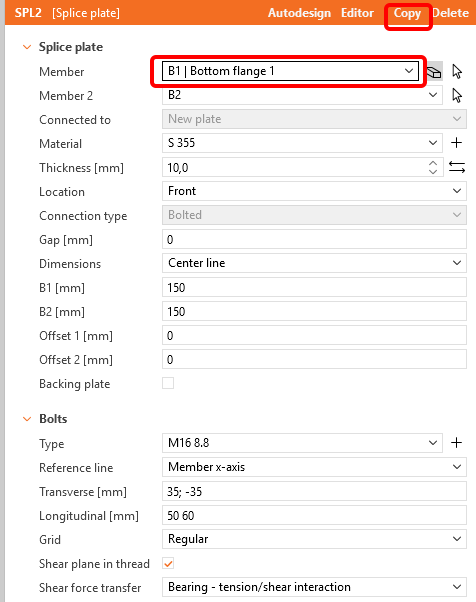Enable the Backing plate checkbox

coord(168,383)
